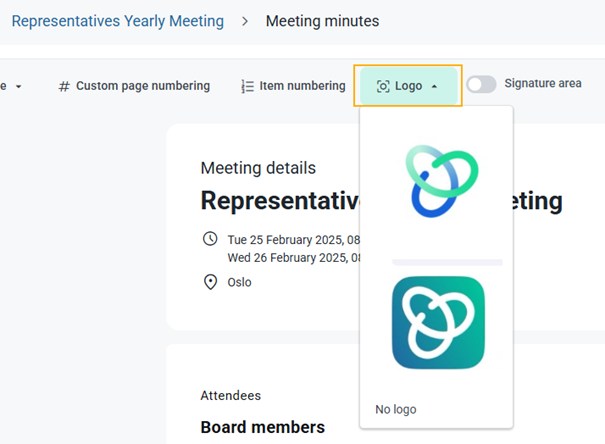The image size is (605, 444).
Task: Click the clock icon beside meeting date
Action: 210,239
